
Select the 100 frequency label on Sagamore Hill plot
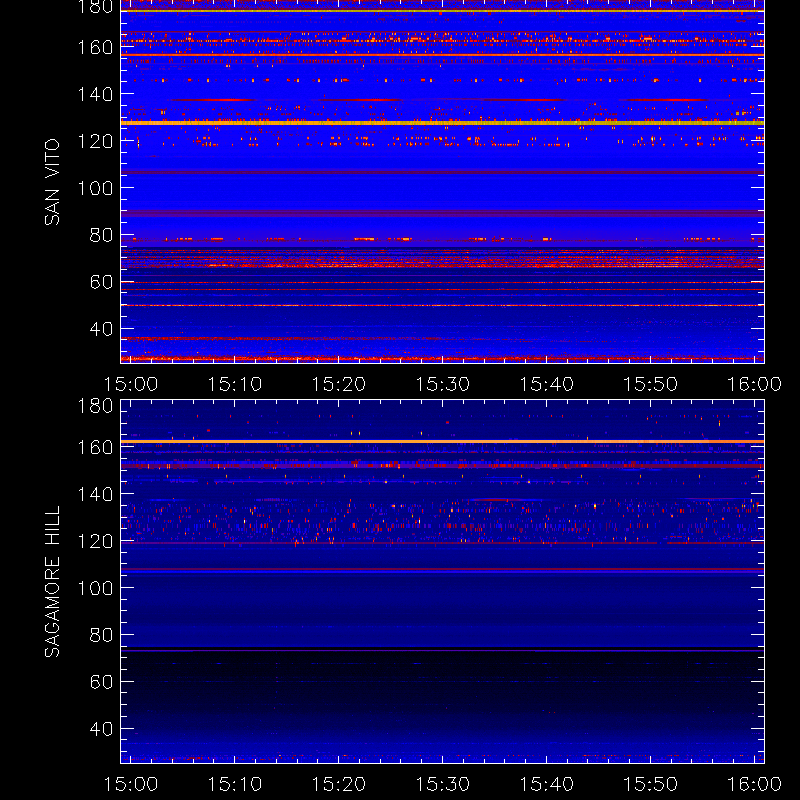(x=95, y=588)
